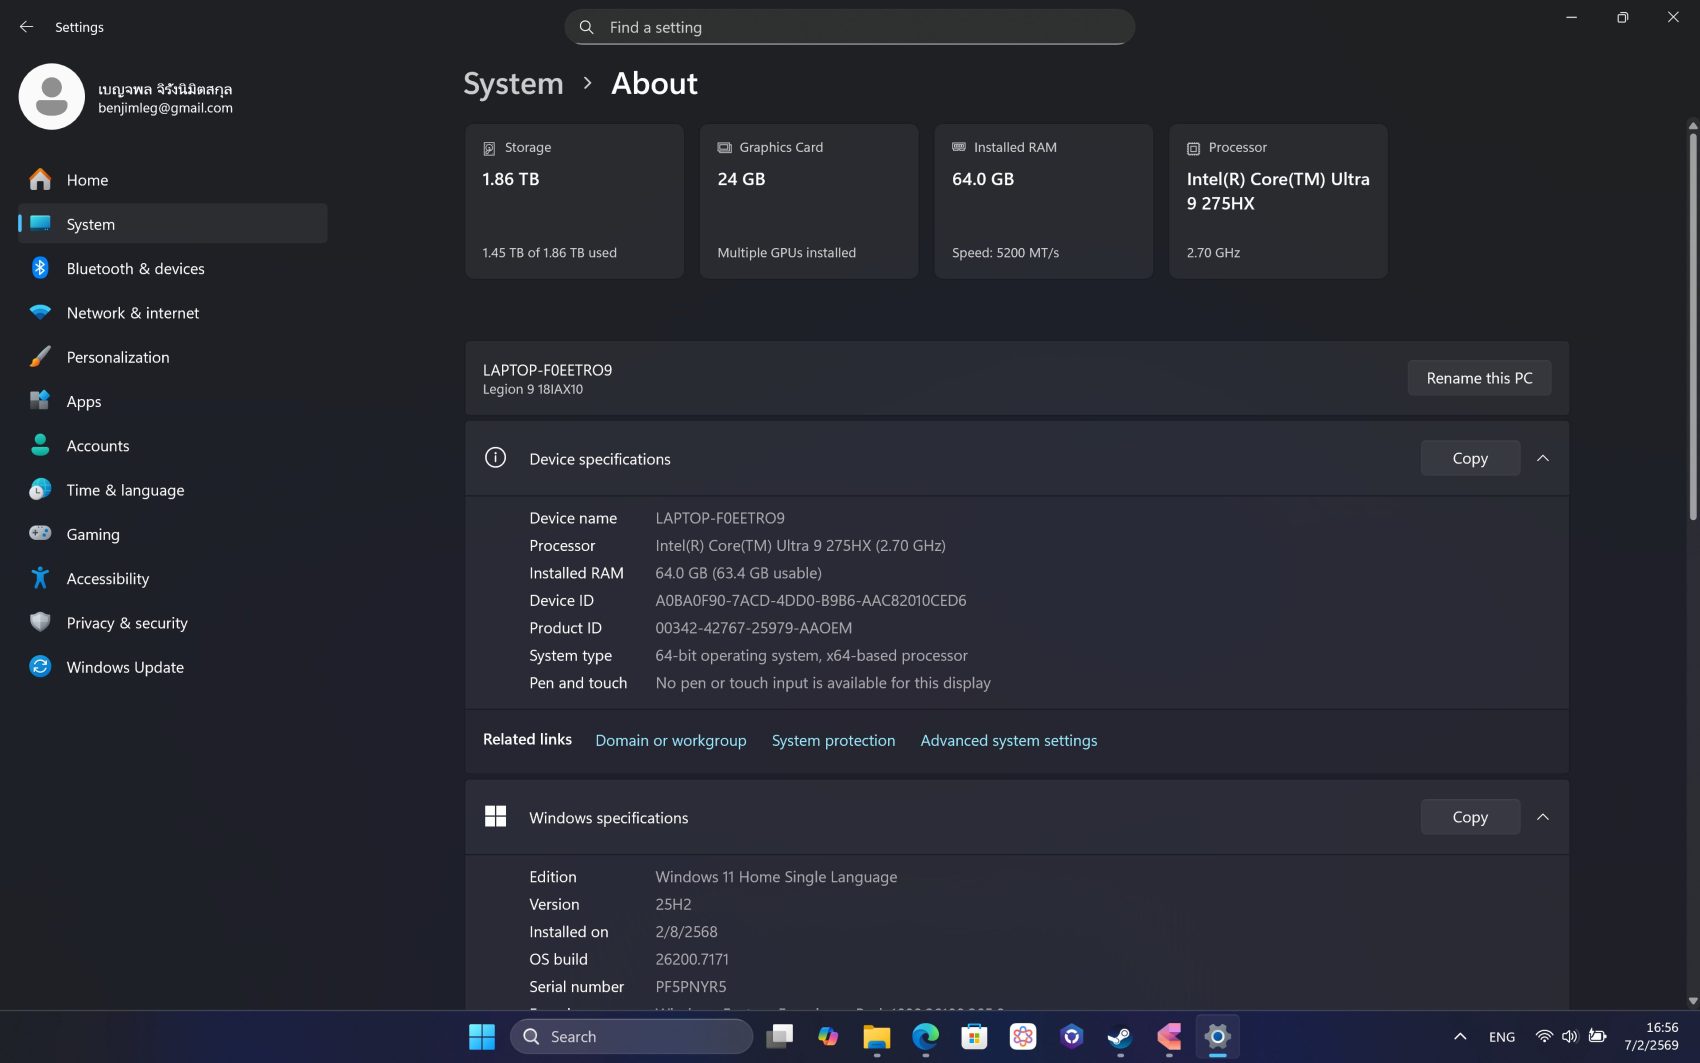This screenshot has height=1063, width=1700.
Task: Open the Domain or workgroup link
Action: (x=671, y=740)
